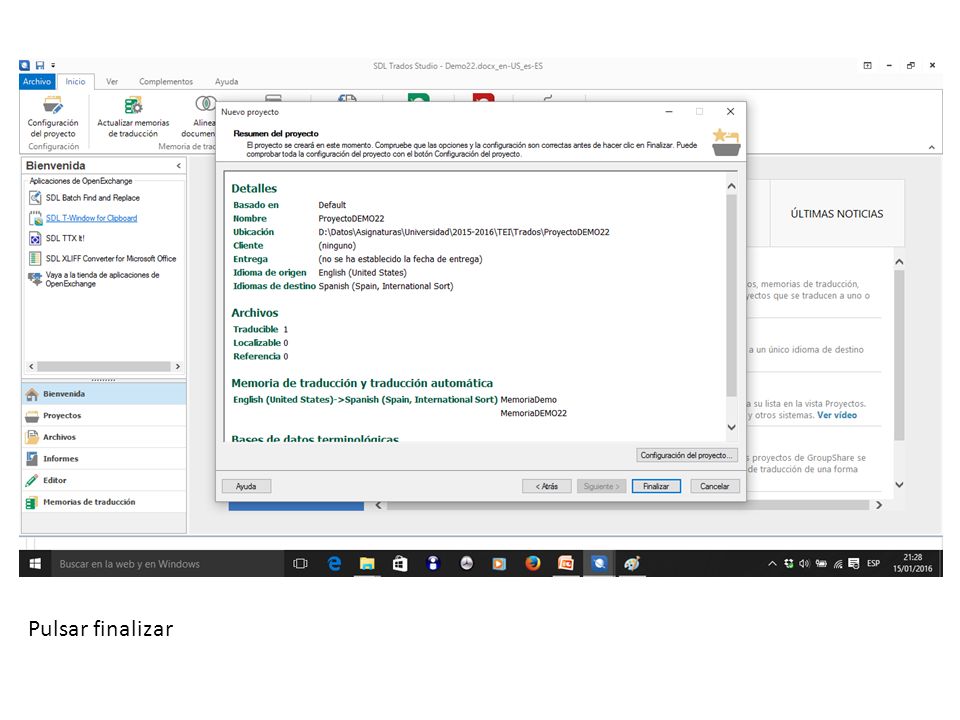Click the news panel scroll down arrow
The height and width of the screenshot is (720, 960).
tap(899, 484)
